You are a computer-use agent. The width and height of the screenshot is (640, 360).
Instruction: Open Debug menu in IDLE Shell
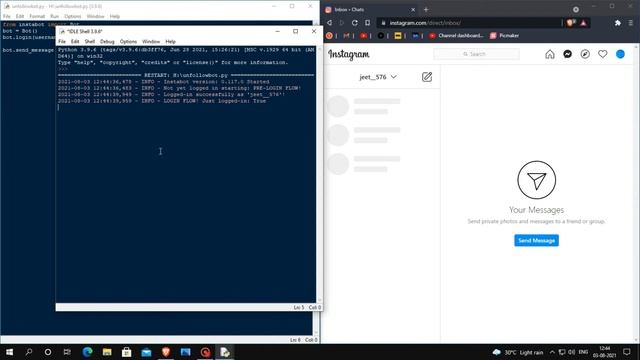[x=107, y=42]
